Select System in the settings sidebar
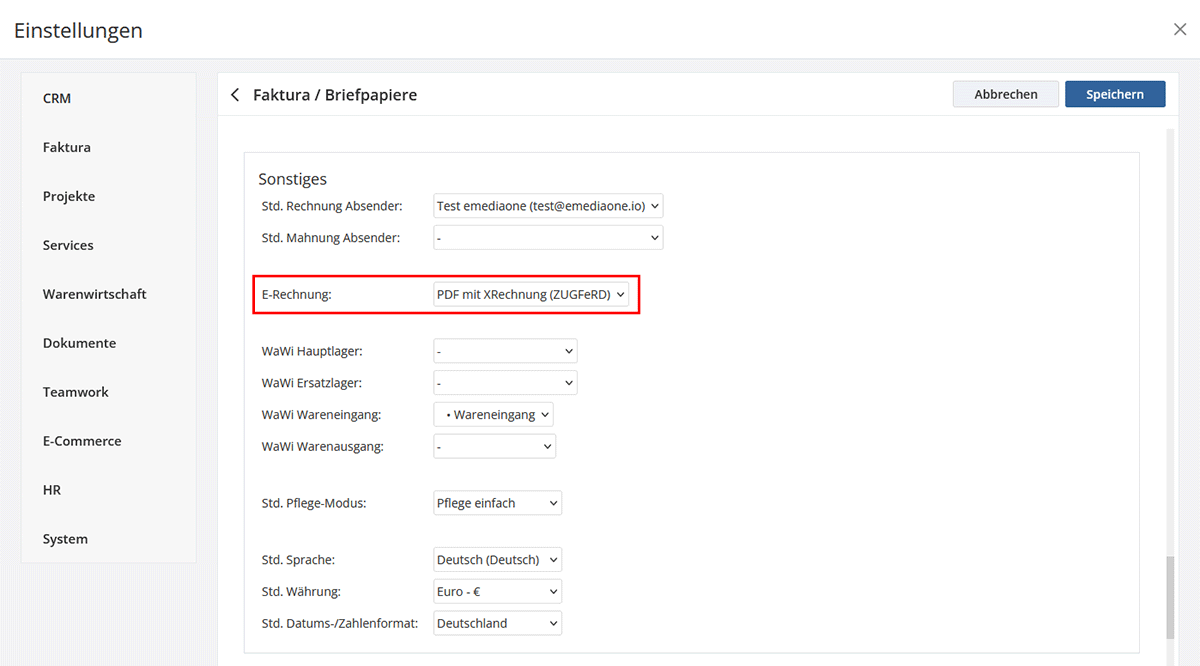Image resolution: width=1200 pixels, height=666 pixels. click(x=65, y=539)
